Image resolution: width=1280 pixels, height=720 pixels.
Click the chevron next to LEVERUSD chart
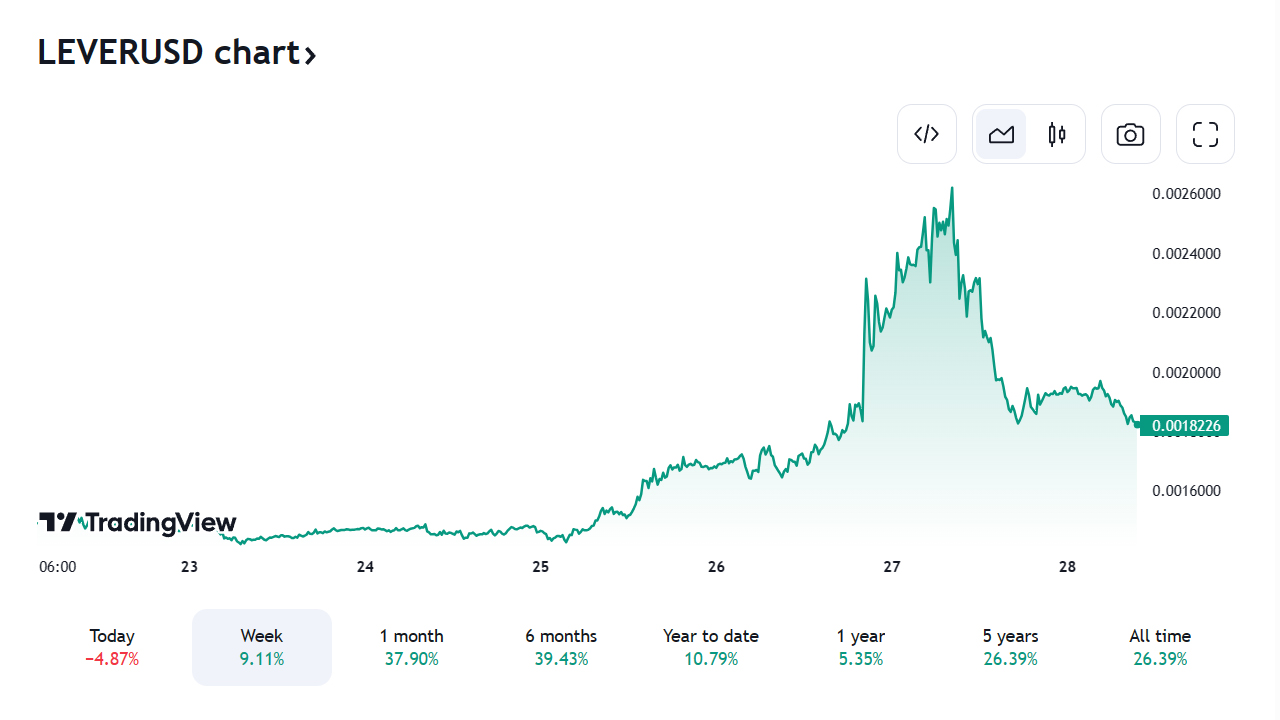point(310,54)
